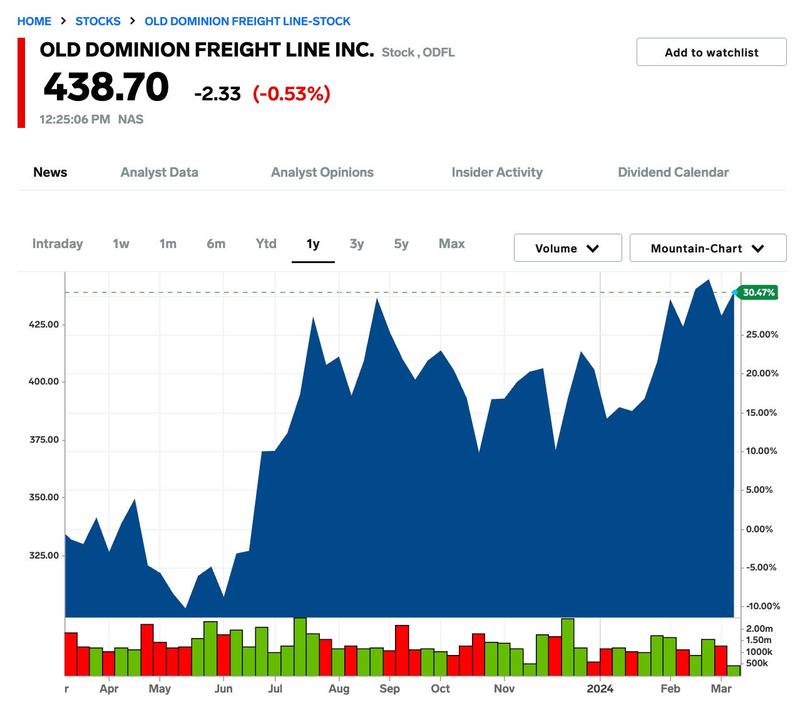Open the Analyst Opinions tab

click(322, 173)
